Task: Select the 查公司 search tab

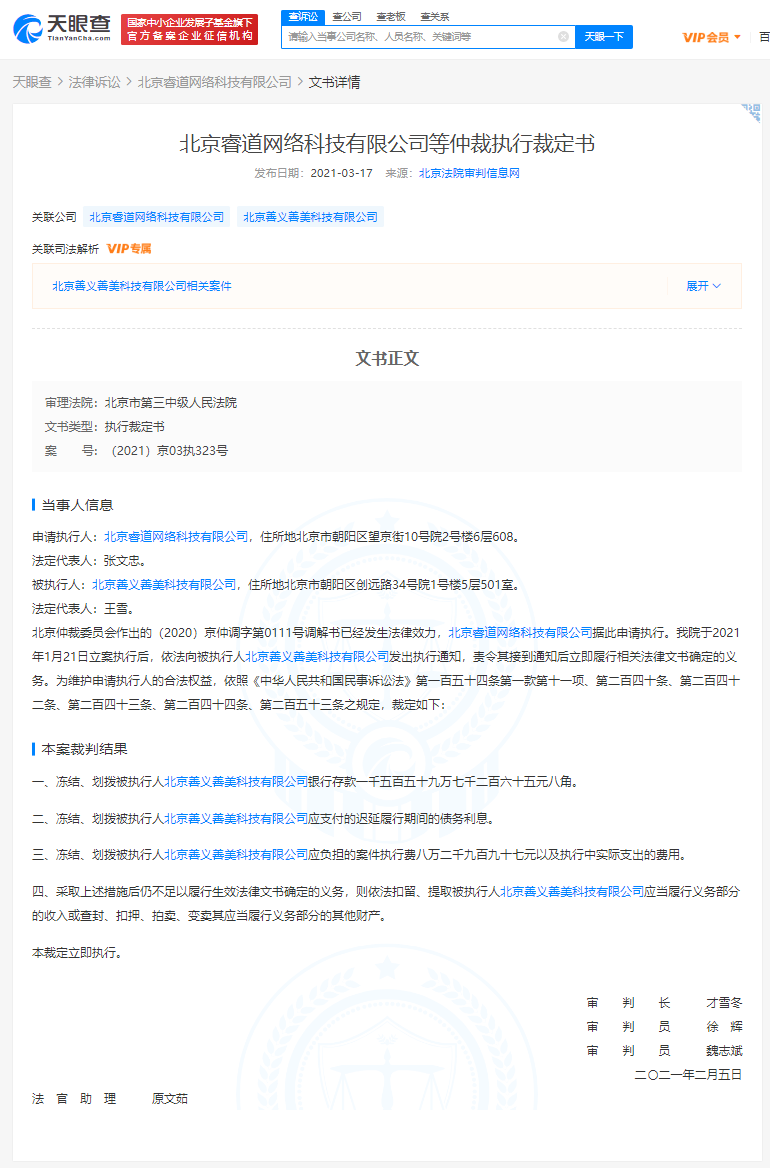Action: coord(347,16)
